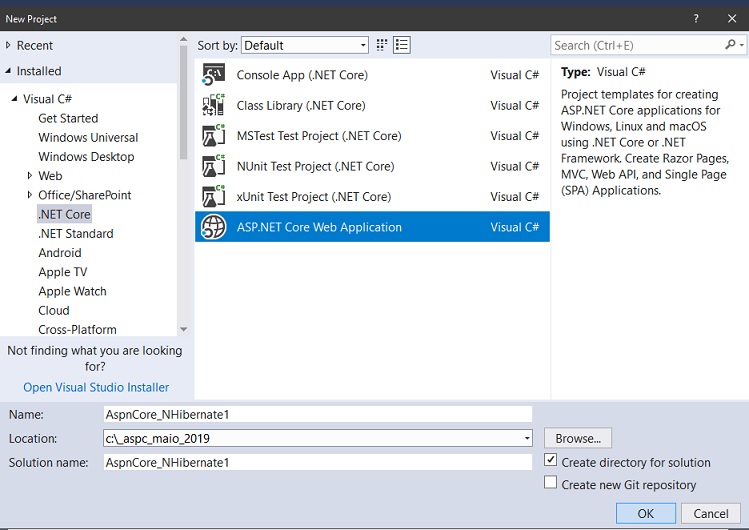Open the Sort by Default dropdown
The height and width of the screenshot is (530, 749).
coord(305,45)
